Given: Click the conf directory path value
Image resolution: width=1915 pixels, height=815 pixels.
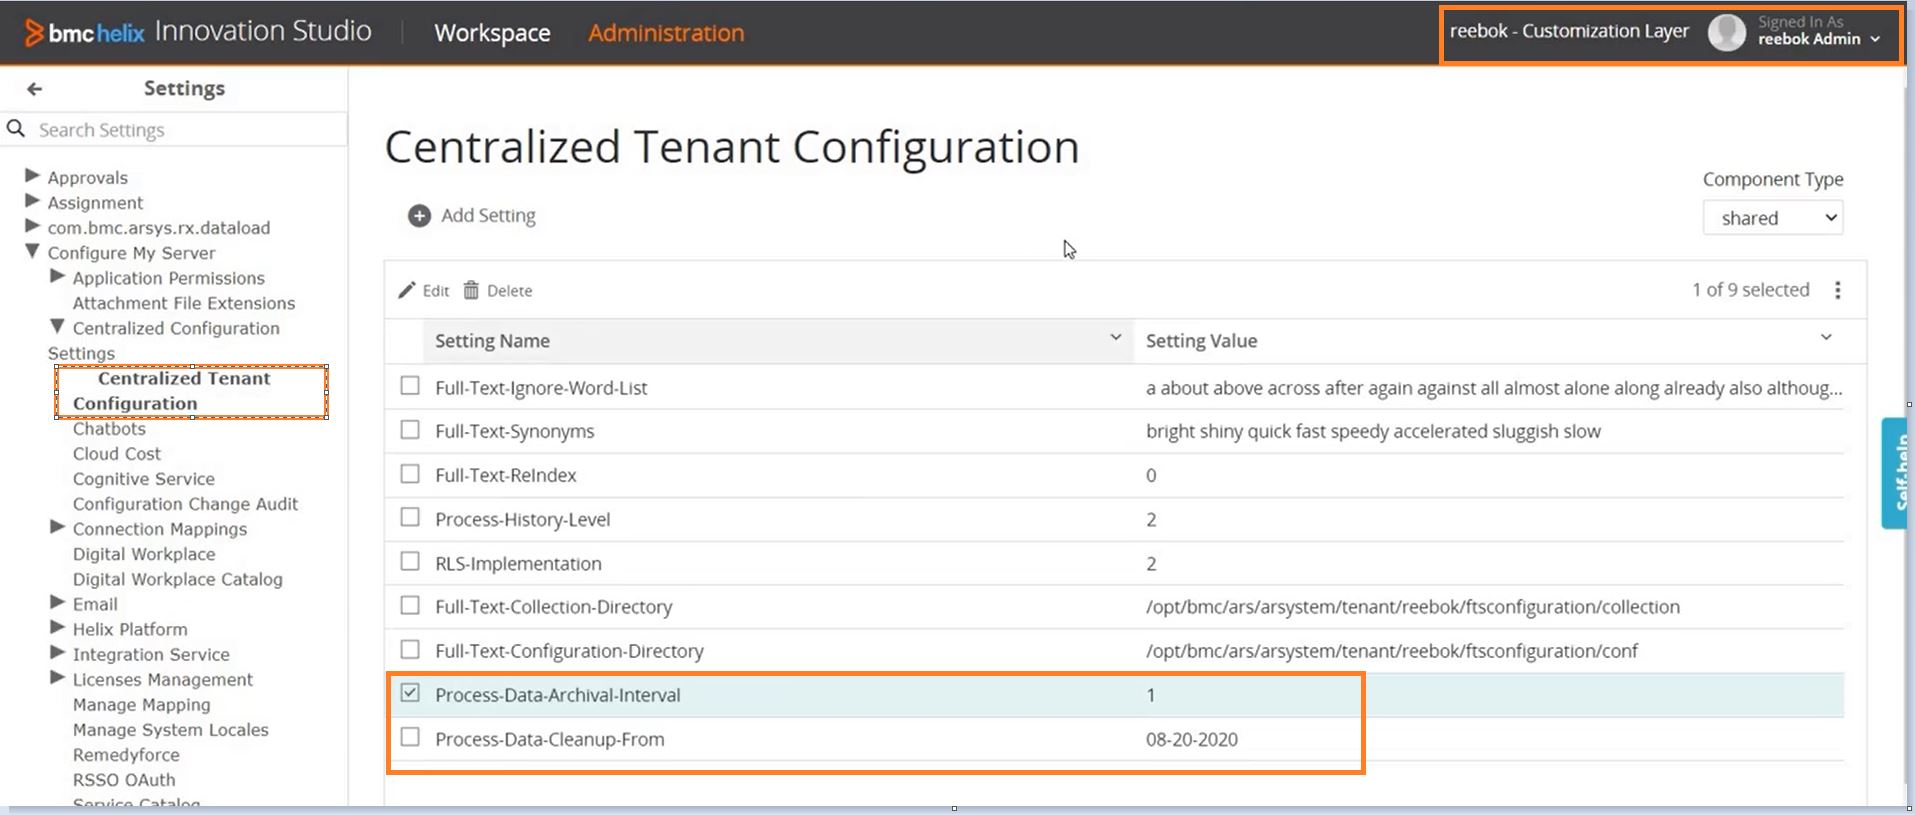Looking at the screenshot, I should tap(1392, 651).
